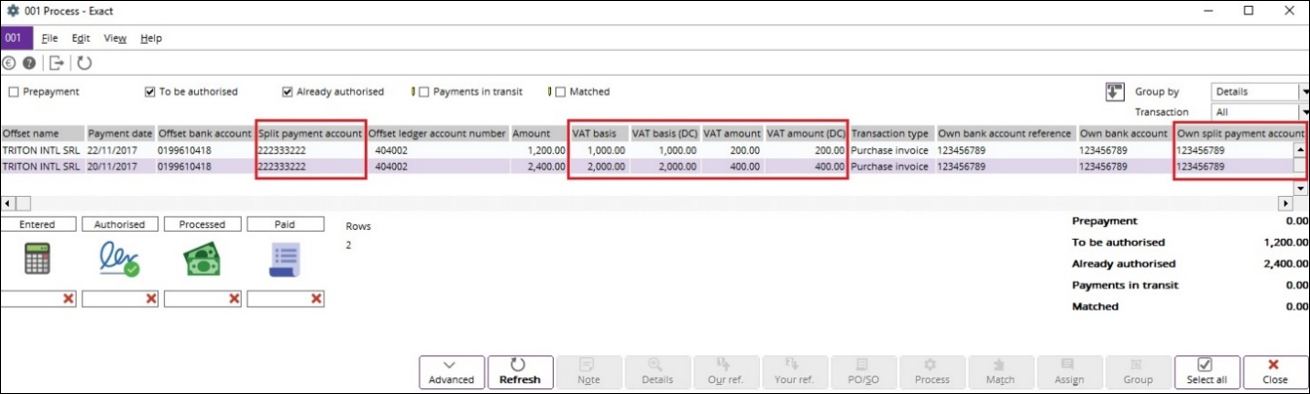The height and width of the screenshot is (394, 1310).
Task: Click the Entered calculator icon
Action: 38,259
